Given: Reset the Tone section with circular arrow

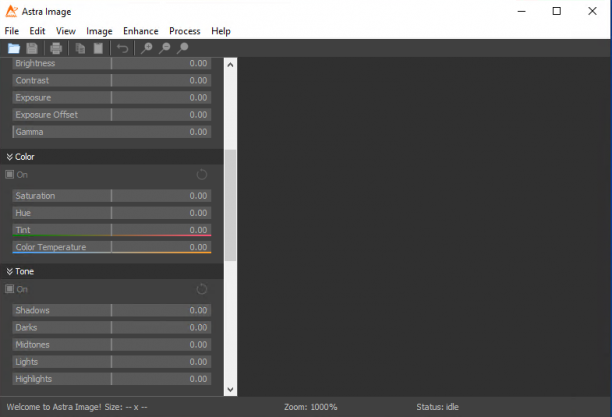Looking at the screenshot, I should [x=201, y=289].
